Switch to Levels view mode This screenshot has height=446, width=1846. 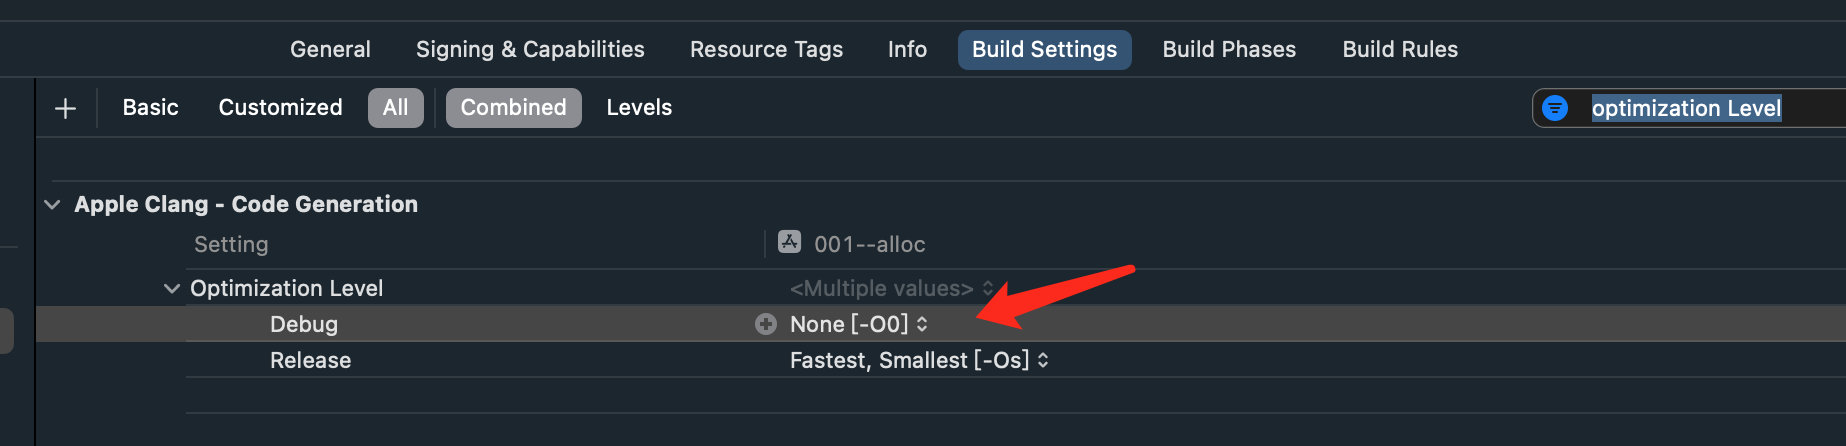[639, 108]
